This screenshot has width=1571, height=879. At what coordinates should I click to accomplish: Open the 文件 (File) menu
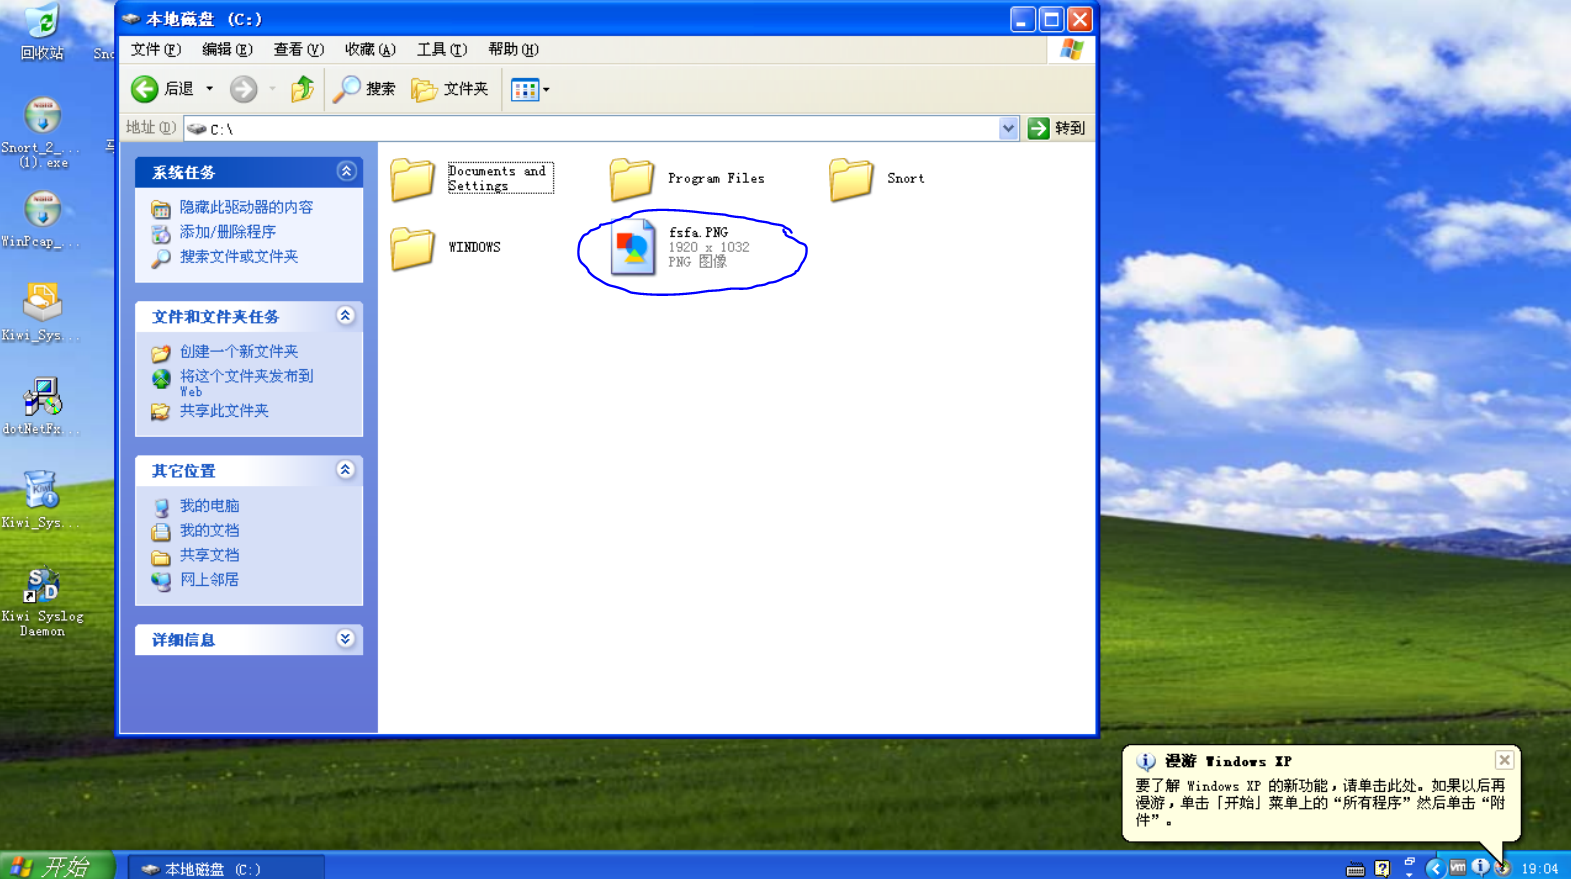coord(156,49)
